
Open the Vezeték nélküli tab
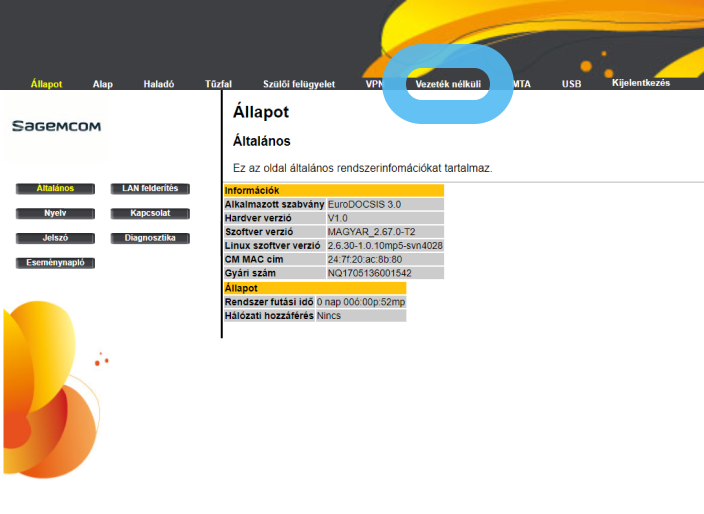point(448,85)
